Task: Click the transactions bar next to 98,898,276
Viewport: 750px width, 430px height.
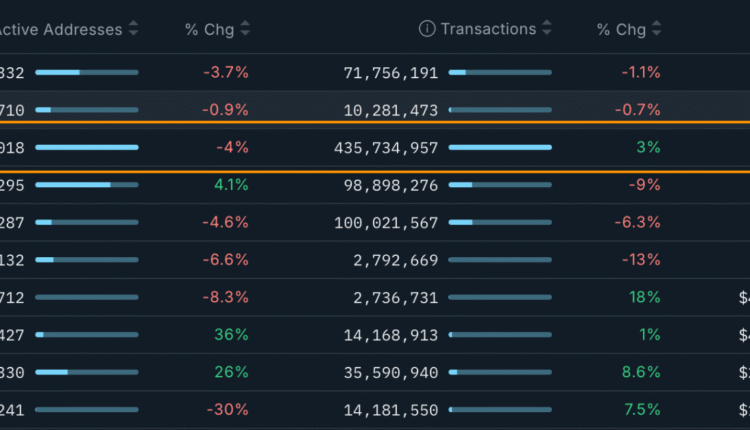Action: pos(500,185)
